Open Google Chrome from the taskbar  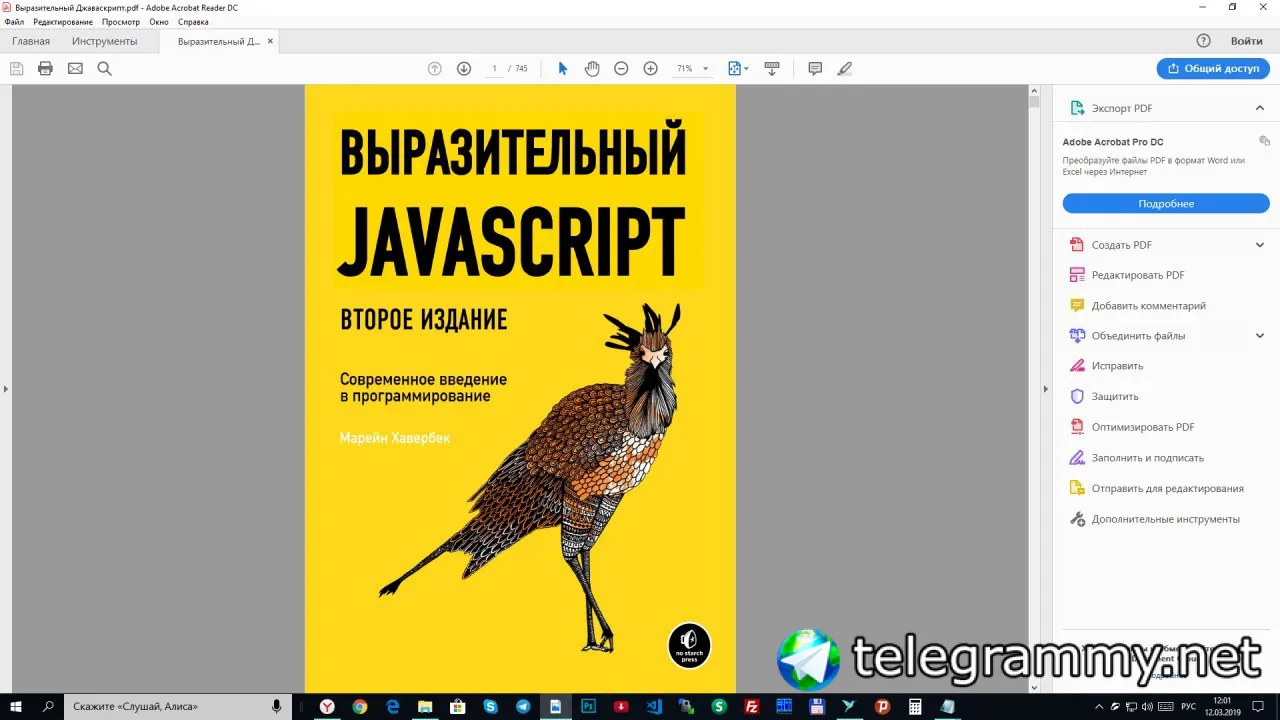click(360, 706)
